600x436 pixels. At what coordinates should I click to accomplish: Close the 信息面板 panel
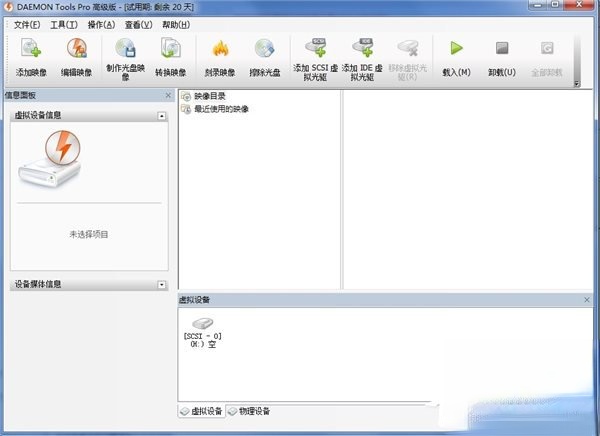coord(168,95)
